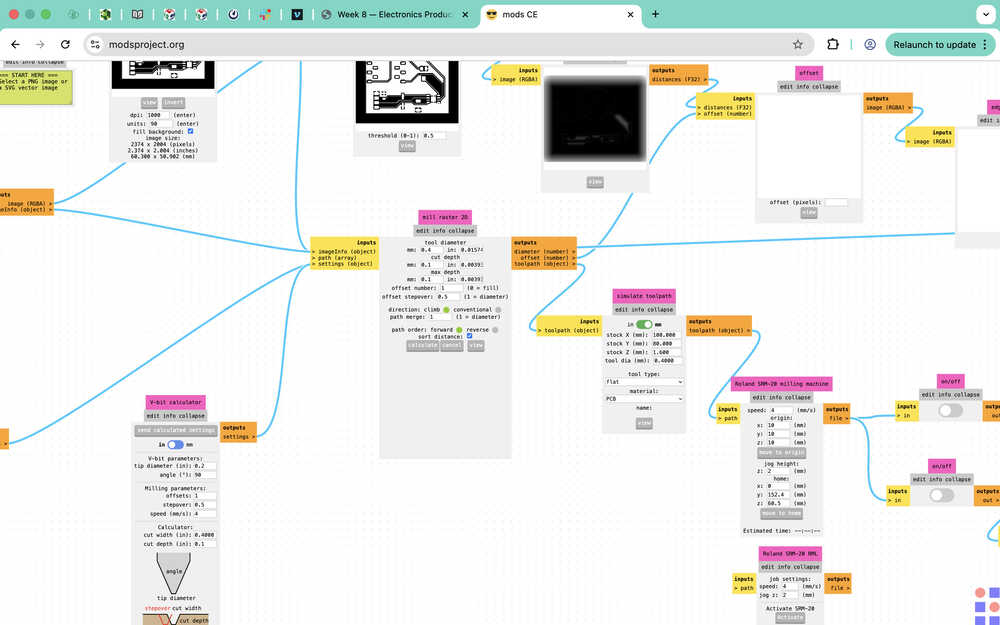Click view button under distance transform image
The height and width of the screenshot is (625, 1000).
tap(595, 182)
